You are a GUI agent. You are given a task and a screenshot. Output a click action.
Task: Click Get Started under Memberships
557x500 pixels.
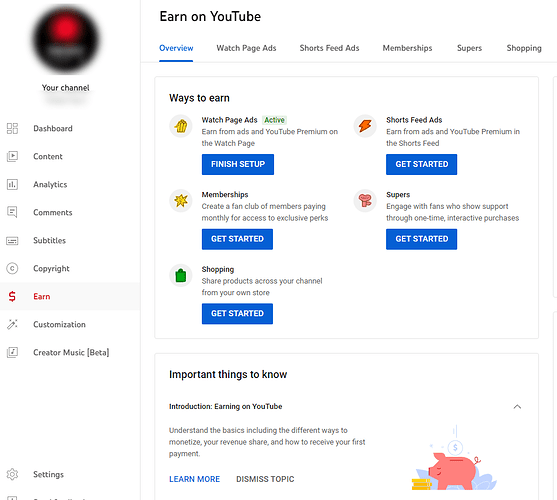(237, 239)
